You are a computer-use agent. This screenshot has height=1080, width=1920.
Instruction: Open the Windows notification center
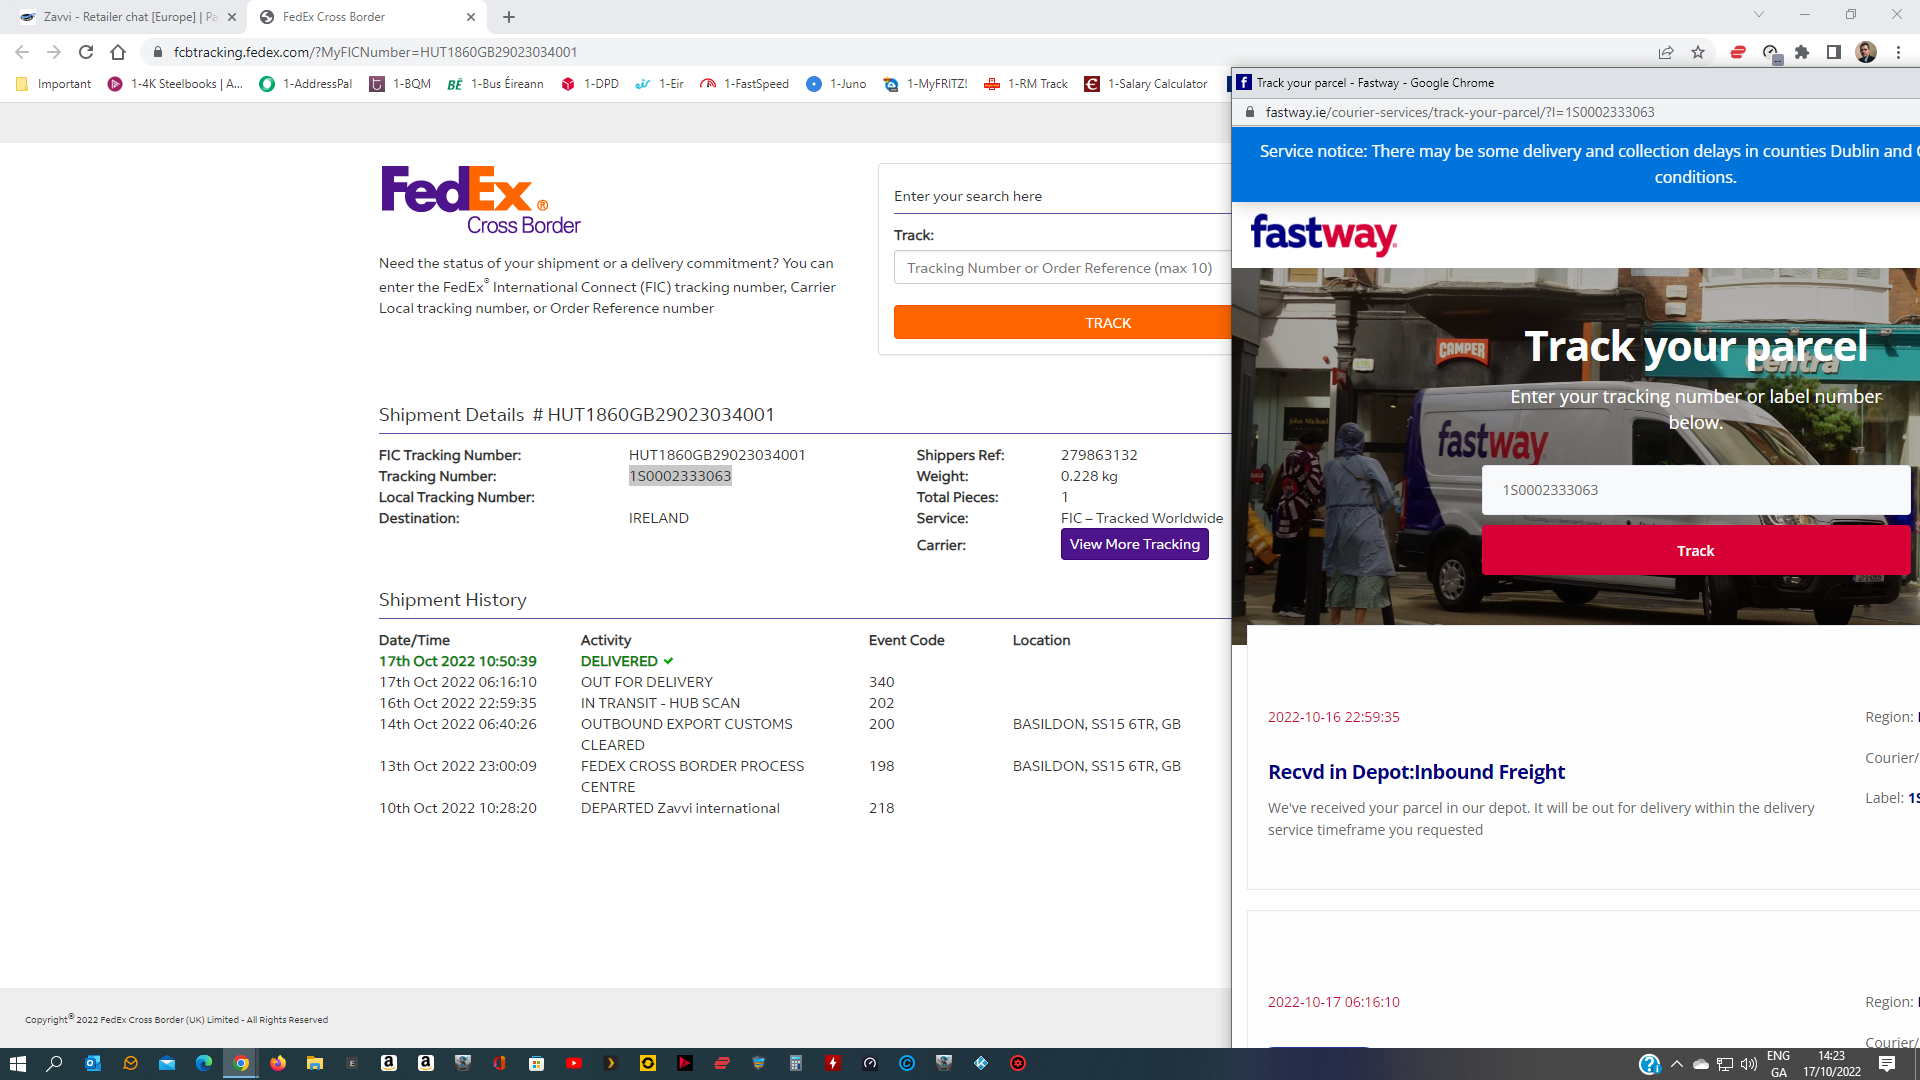(x=1887, y=1064)
